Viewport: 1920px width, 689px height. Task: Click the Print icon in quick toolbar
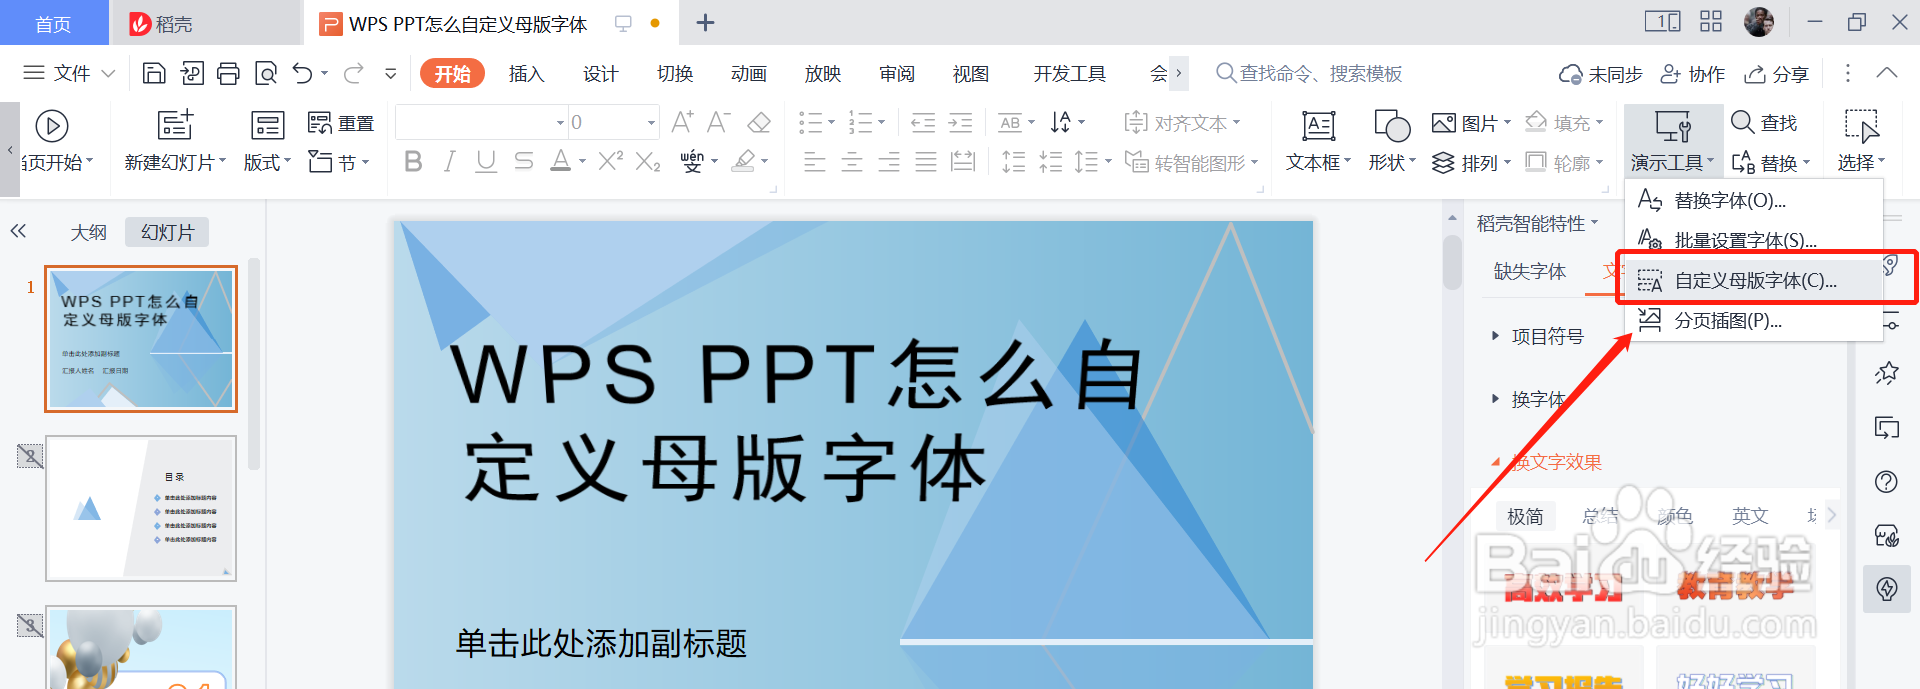click(228, 73)
